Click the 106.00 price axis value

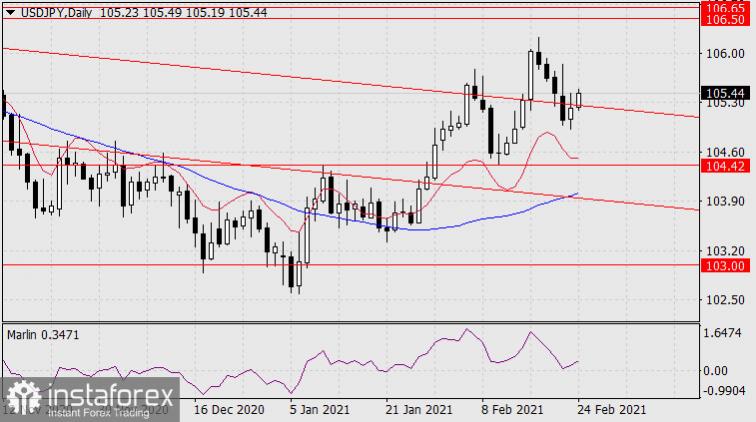(x=725, y=54)
